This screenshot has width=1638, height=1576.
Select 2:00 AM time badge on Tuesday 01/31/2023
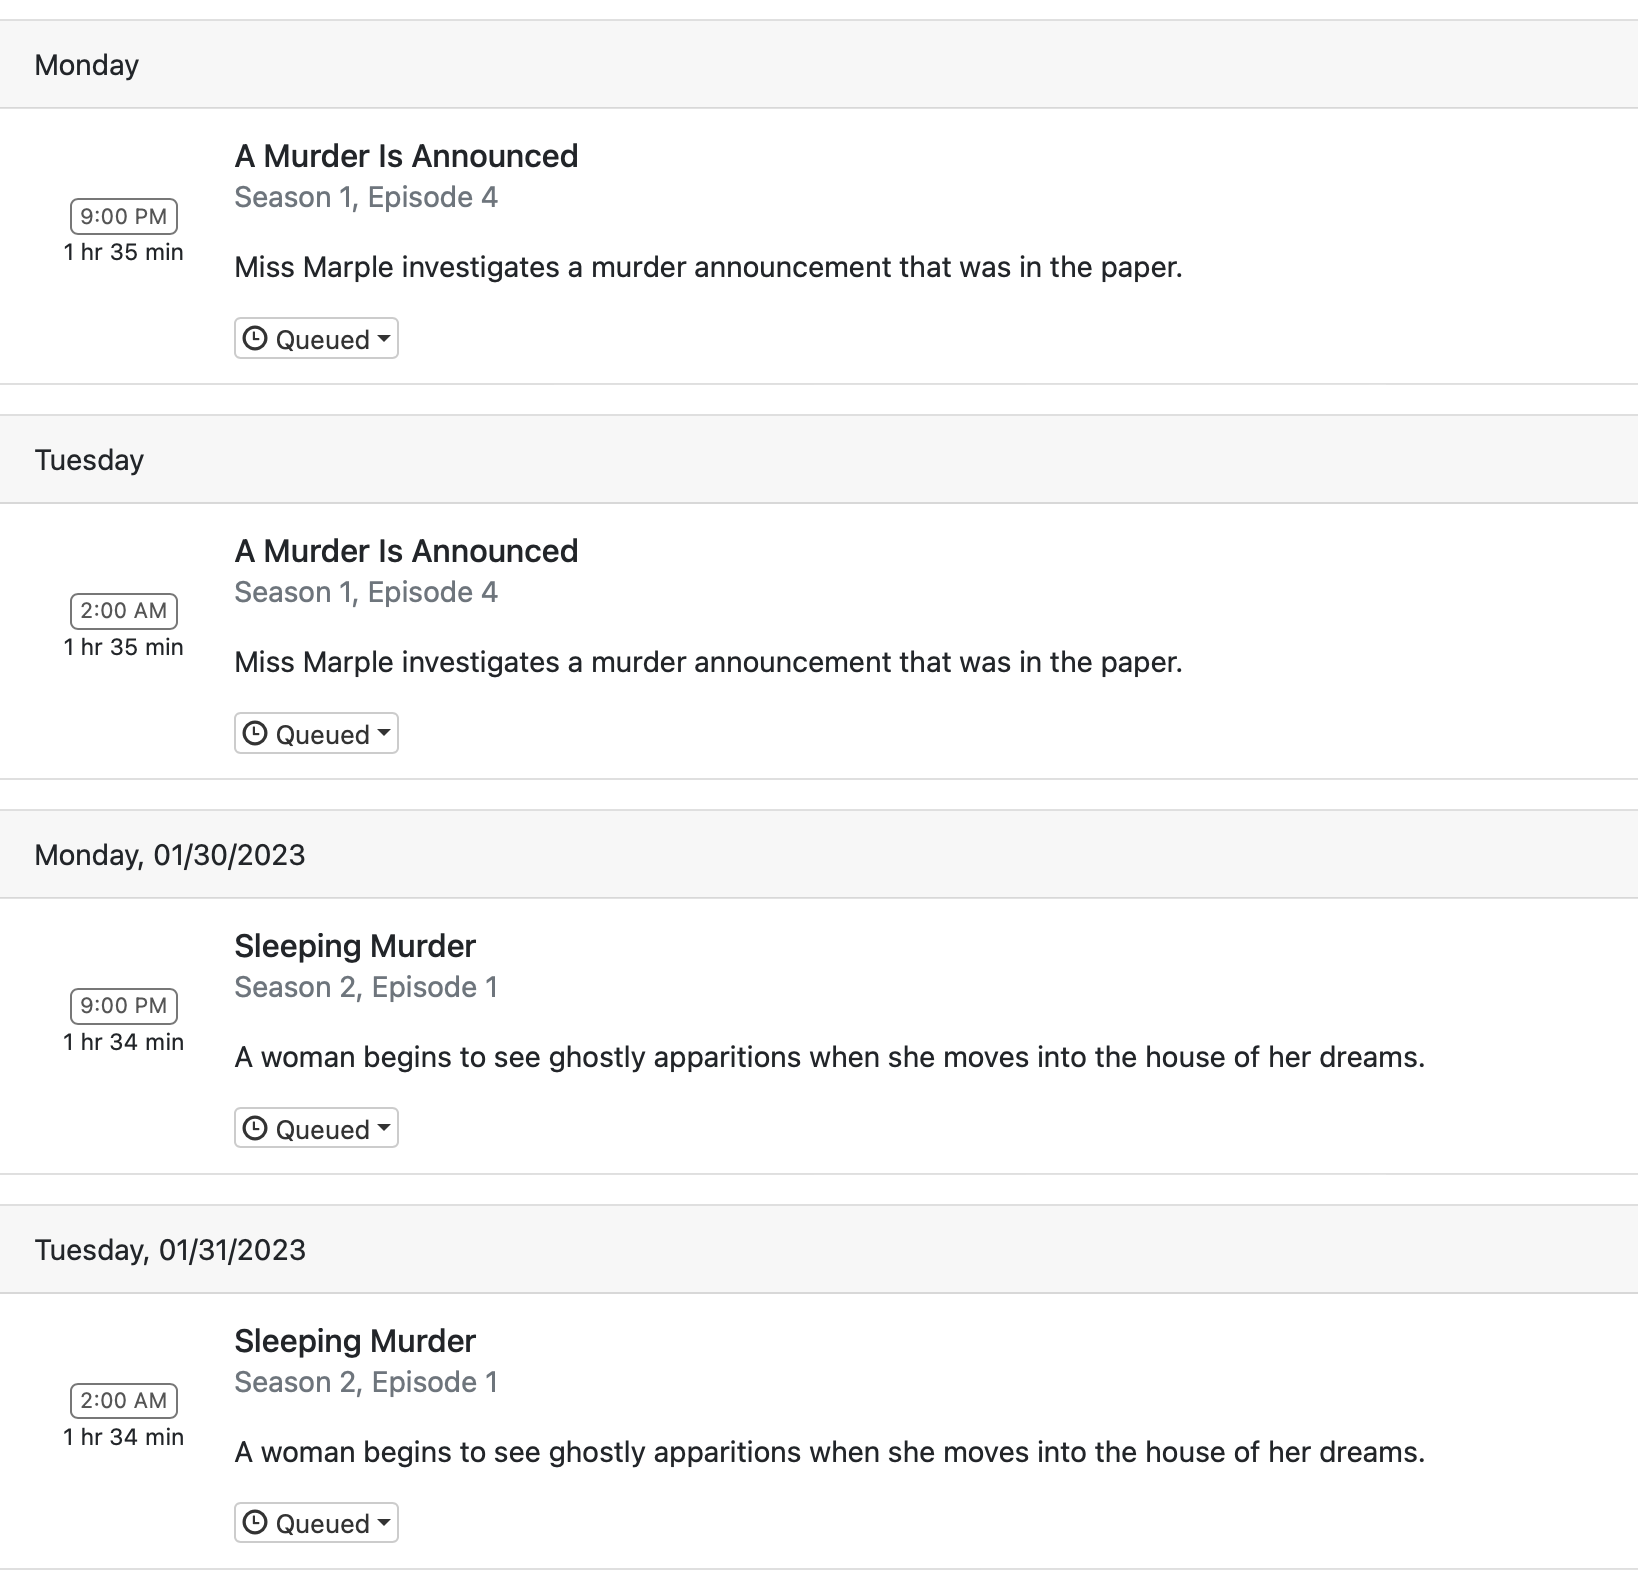124,1401
